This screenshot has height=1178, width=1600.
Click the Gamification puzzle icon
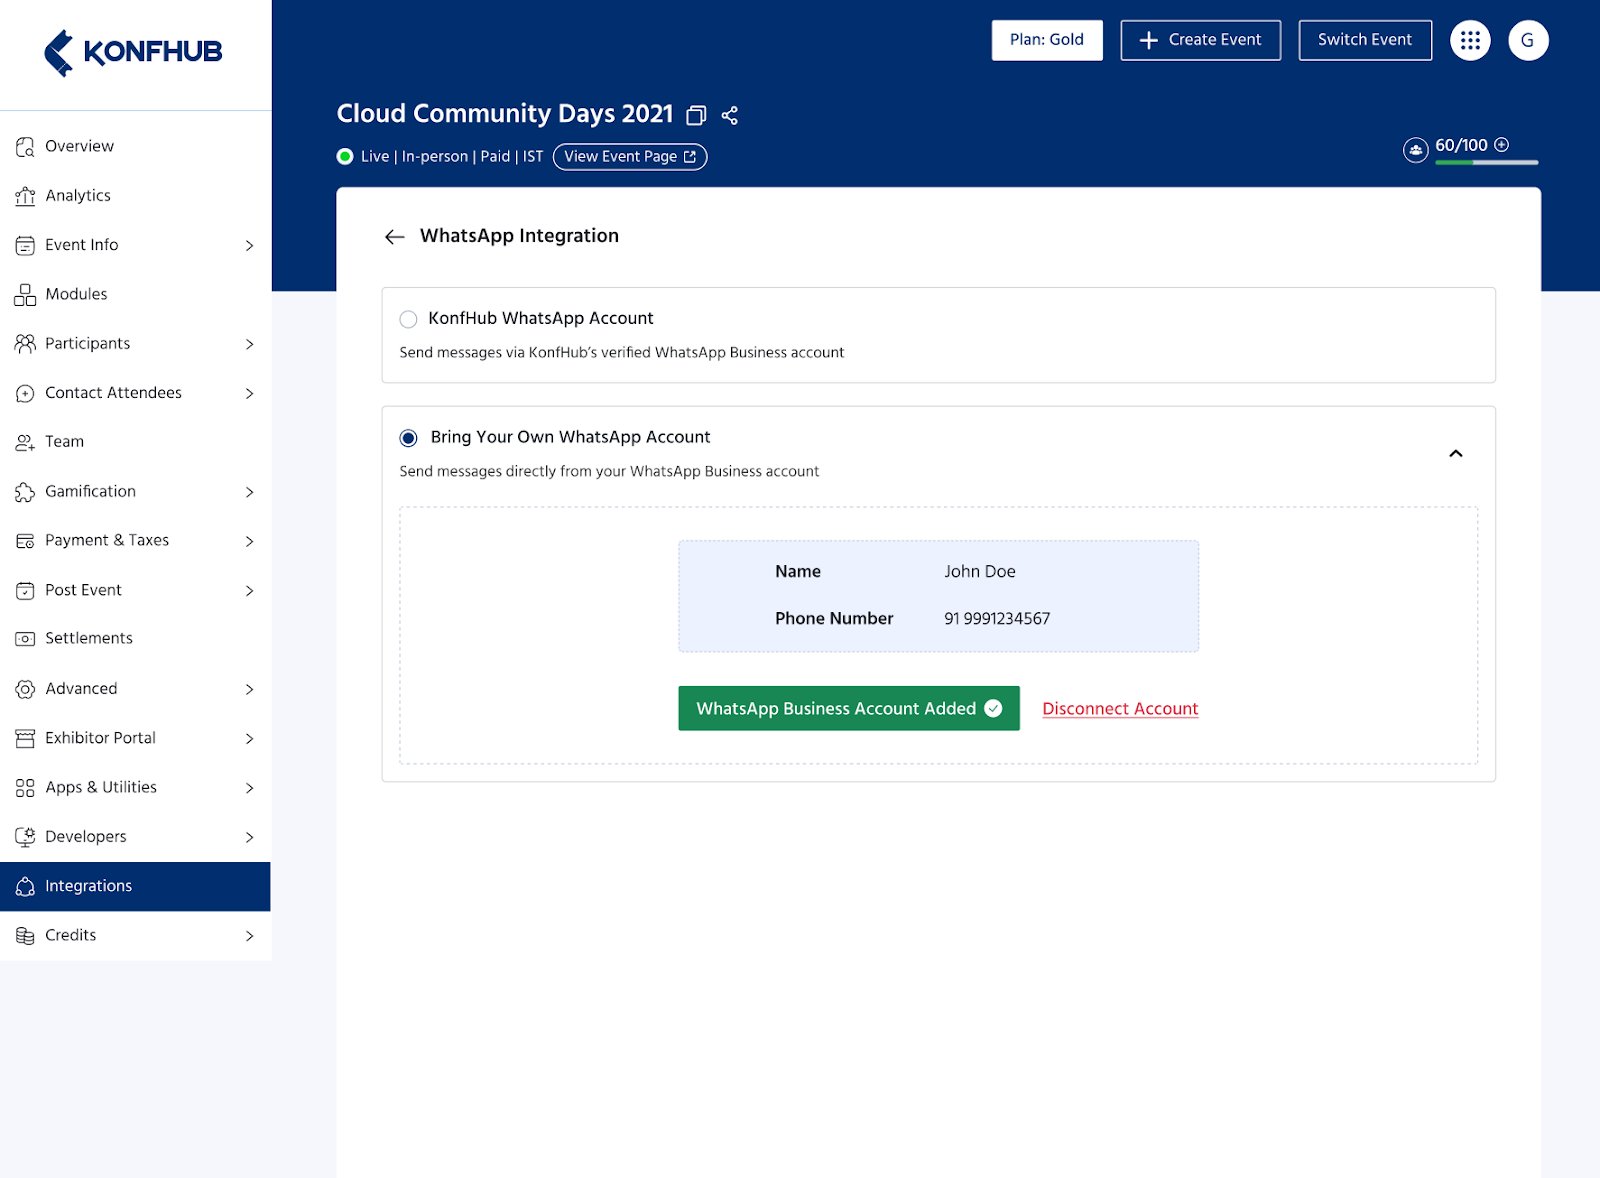25,492
